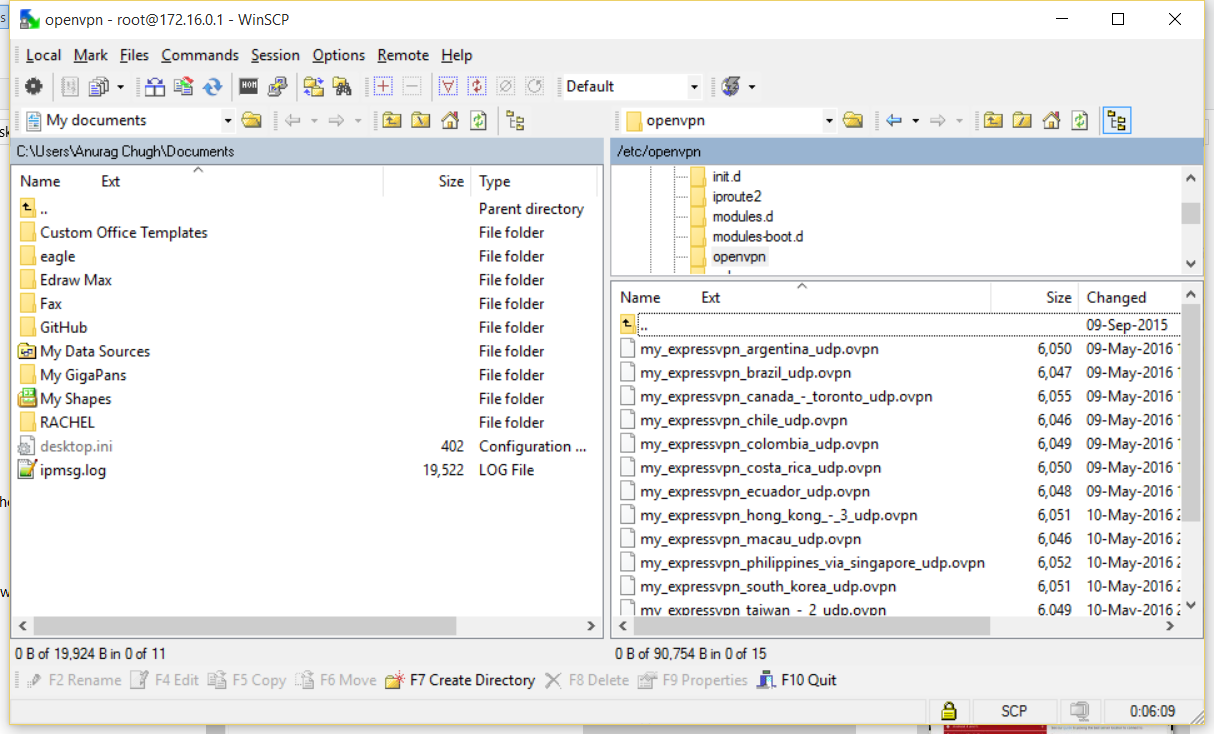Viewport: 1214px width, 734px height.
Task: Click the Unselect Files minus icon
Action: [411, 87]
